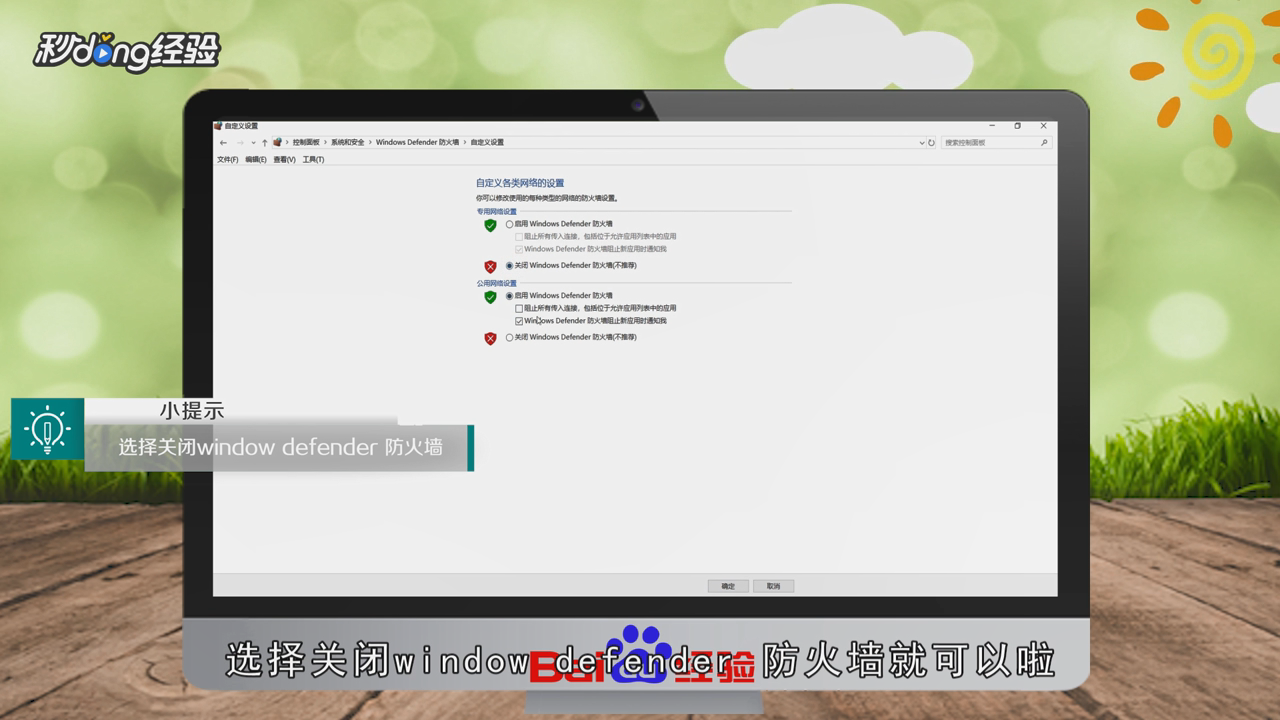Click the forward navigation arrow
The width and height of the screenshot is (1280, 720).
(240, 143)
